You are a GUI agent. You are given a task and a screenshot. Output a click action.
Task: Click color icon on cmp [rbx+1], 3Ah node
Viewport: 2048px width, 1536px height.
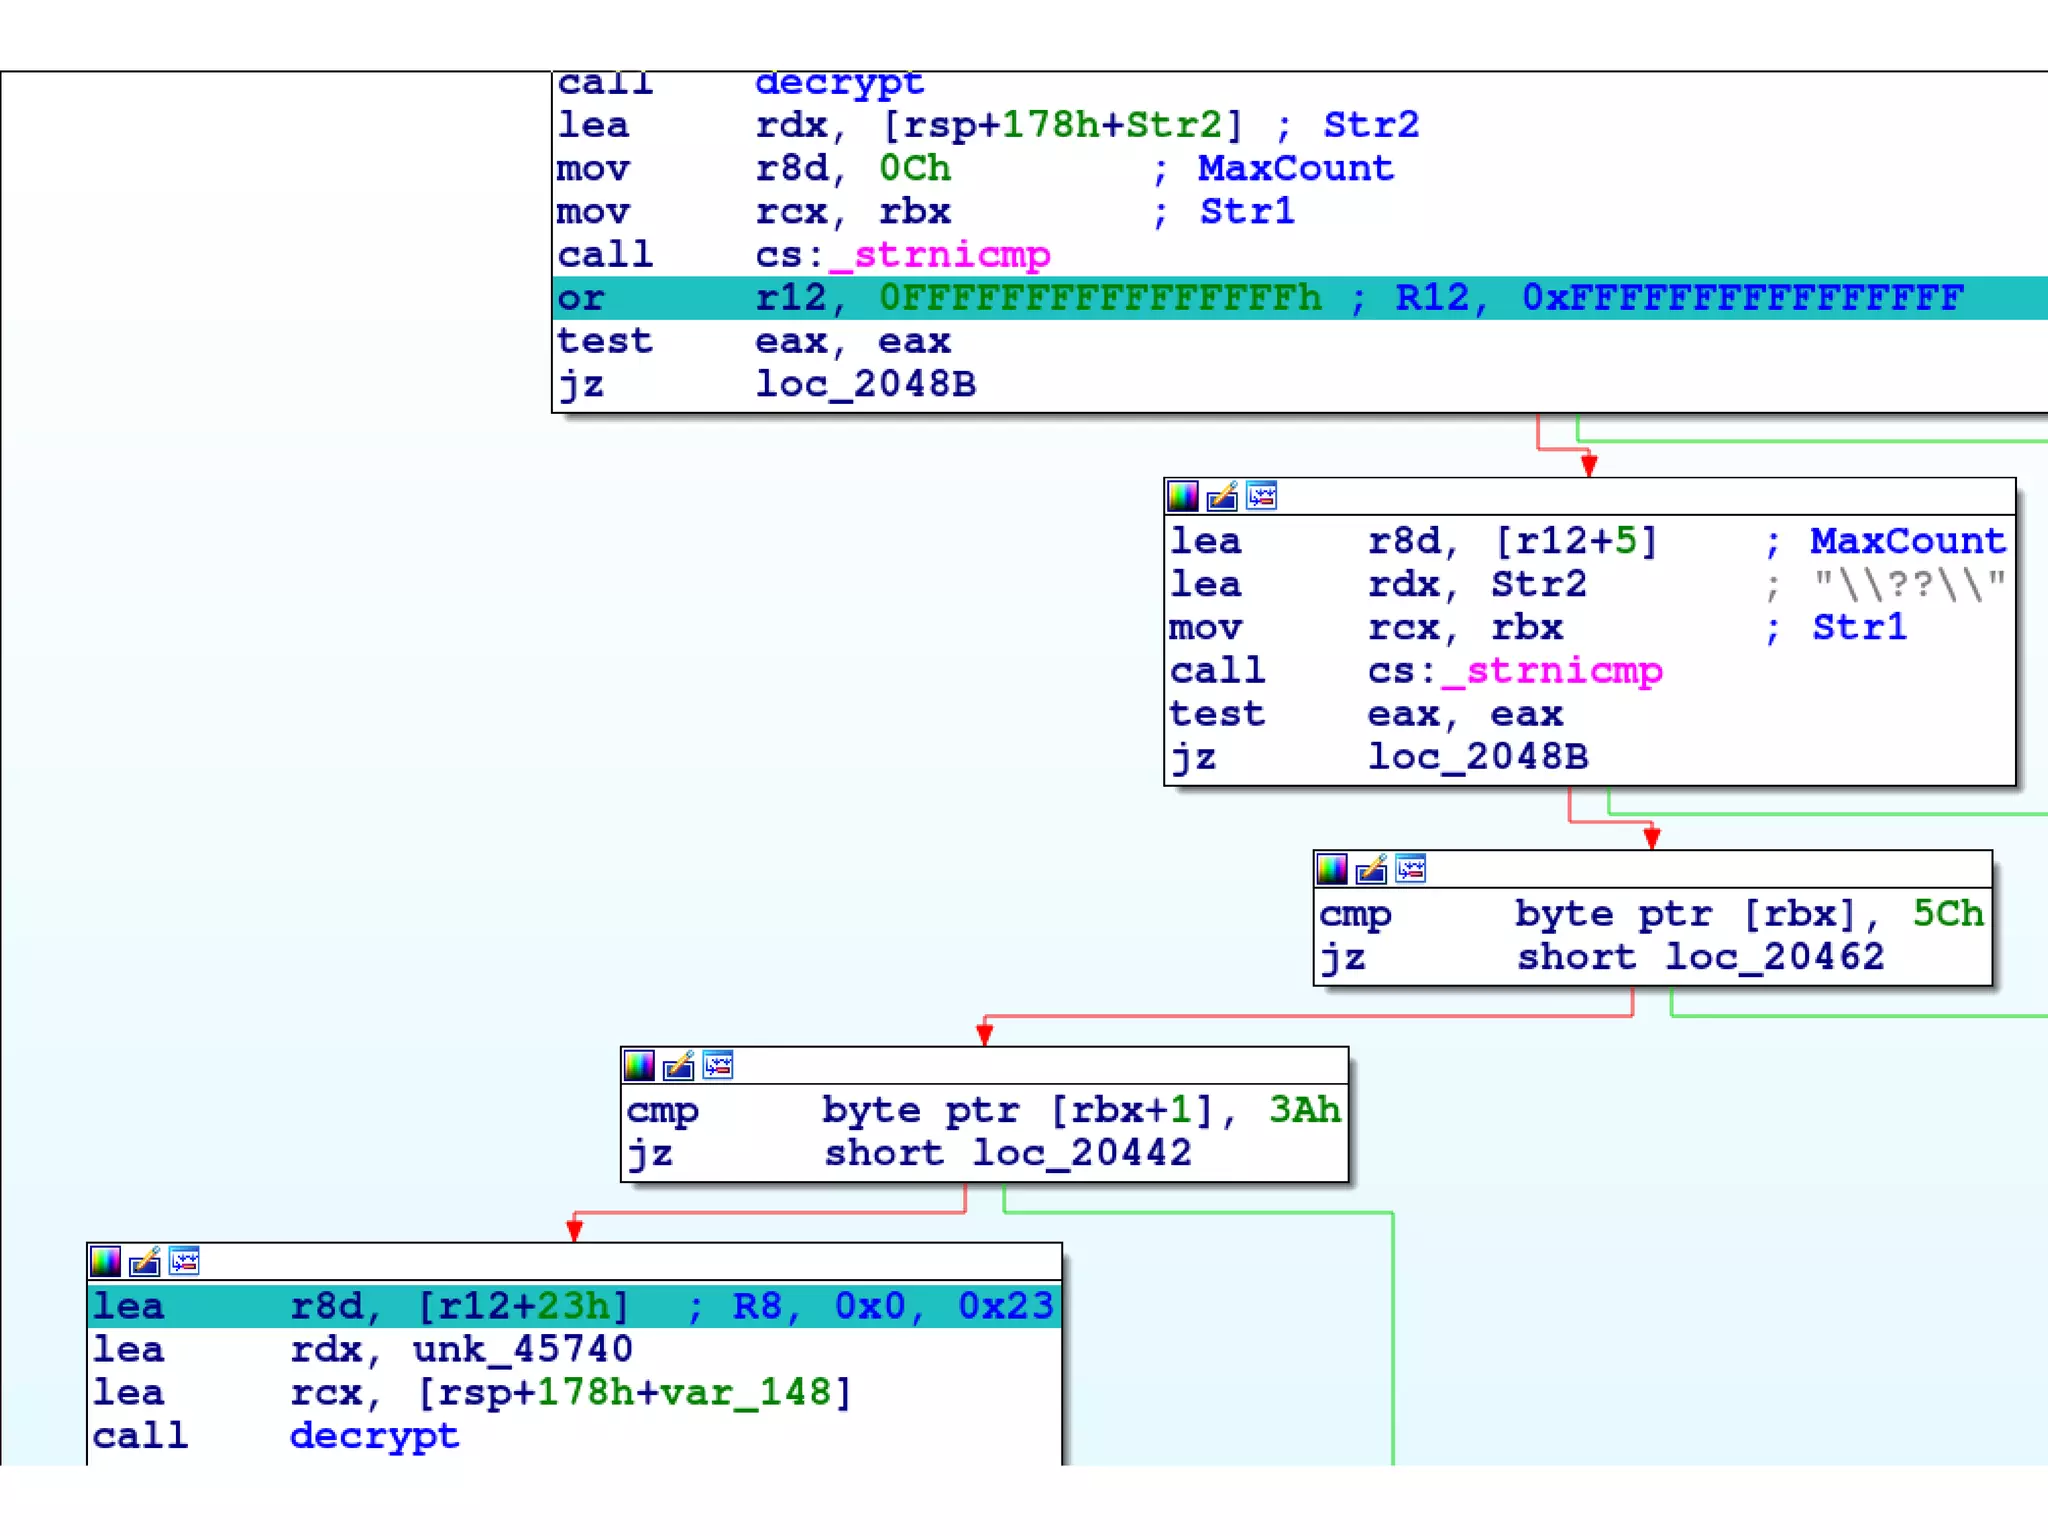click(639, 1066)
